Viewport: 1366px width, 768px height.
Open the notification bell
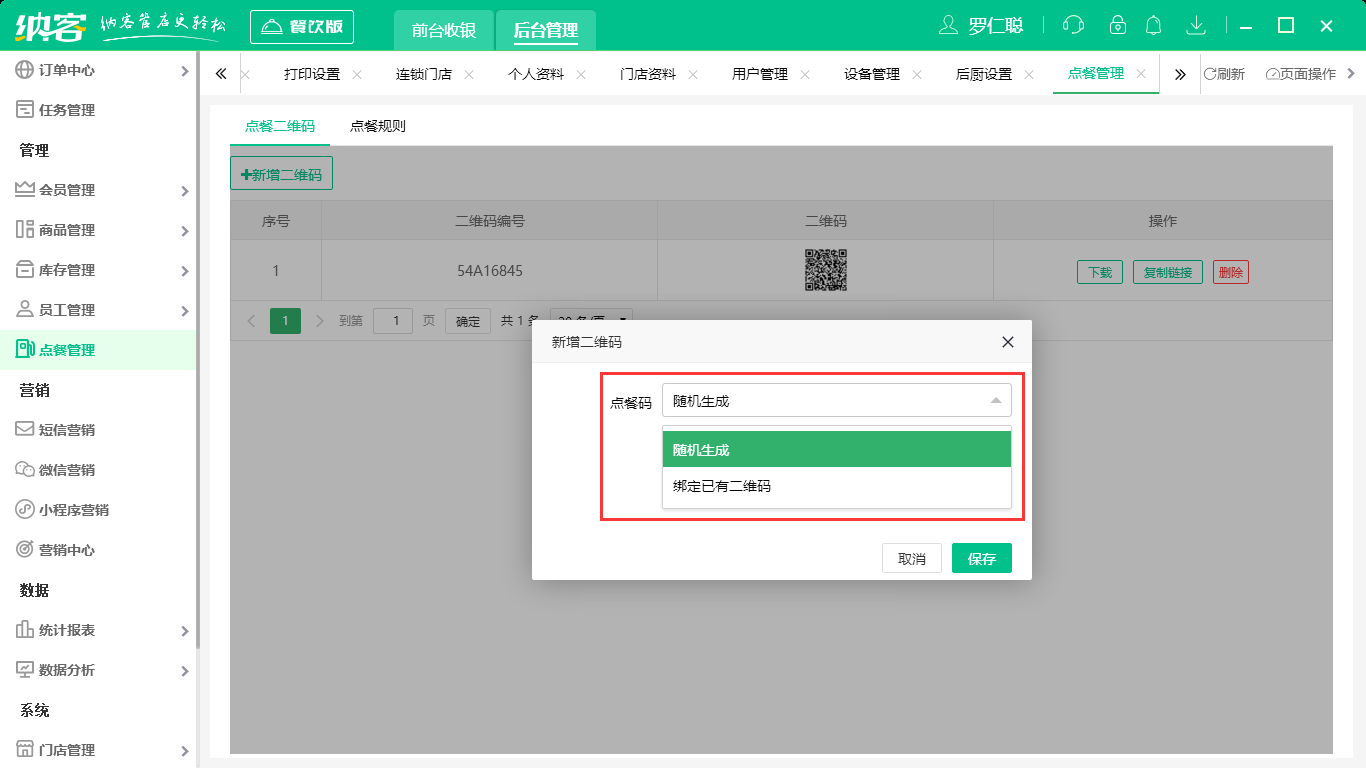(1154, 26)
